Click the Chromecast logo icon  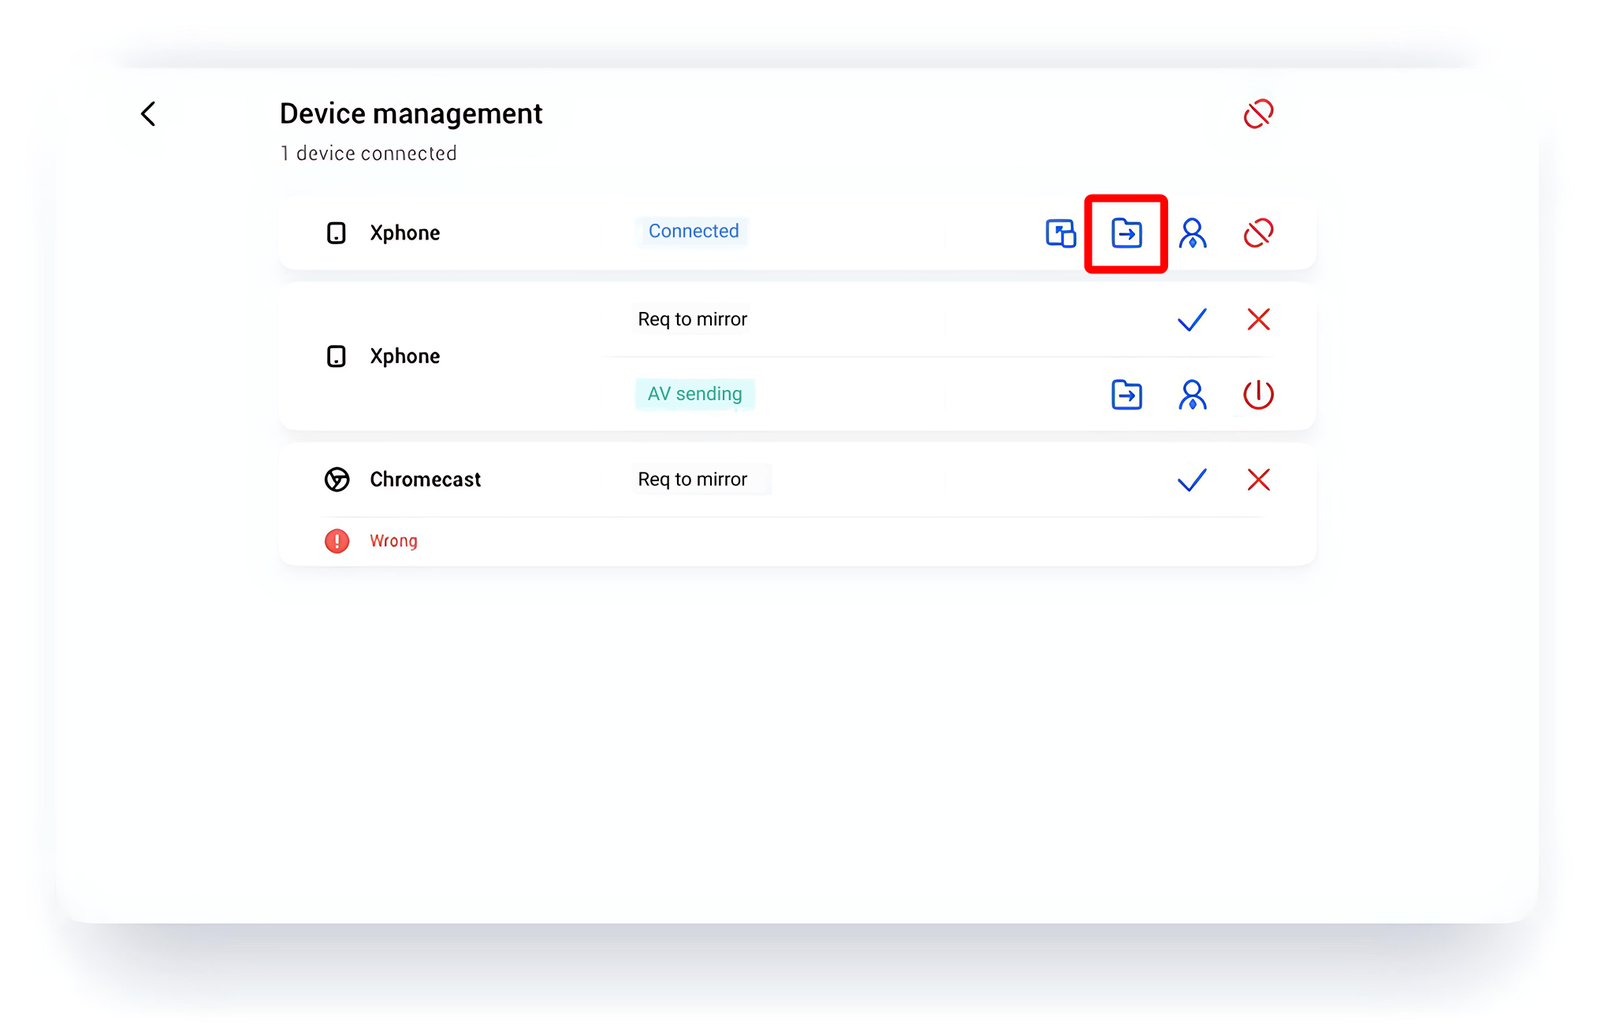tap(337, 480)
